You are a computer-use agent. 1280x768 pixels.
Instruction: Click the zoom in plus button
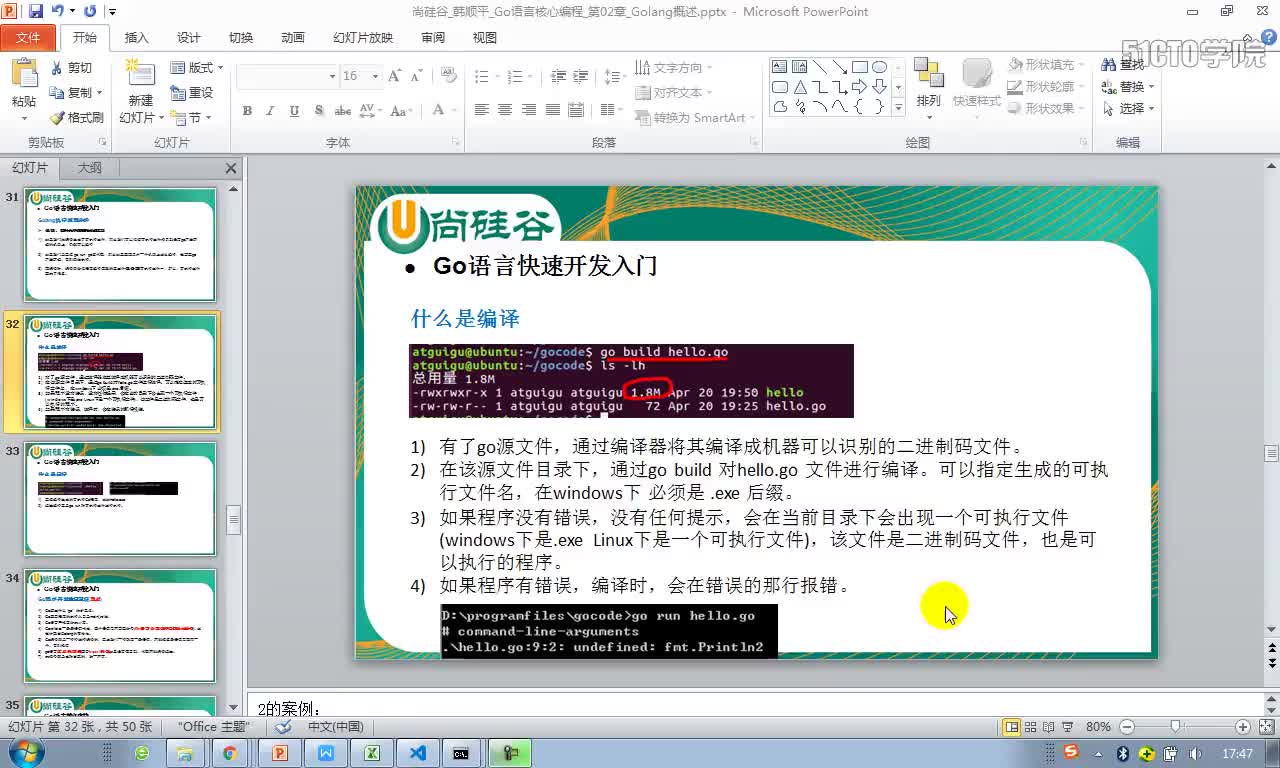click(x=1242, y=727)
